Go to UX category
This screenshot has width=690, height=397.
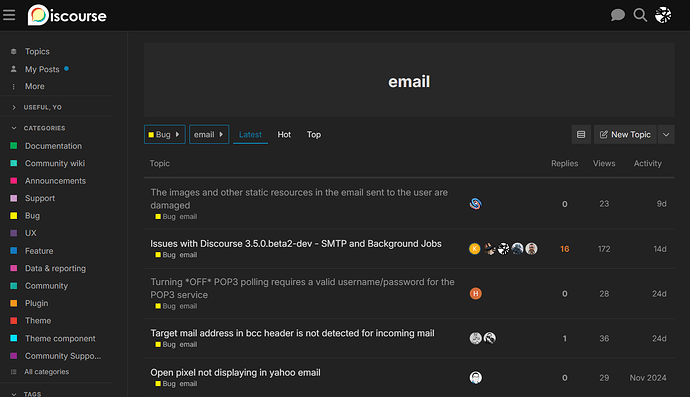click(30, 233)
